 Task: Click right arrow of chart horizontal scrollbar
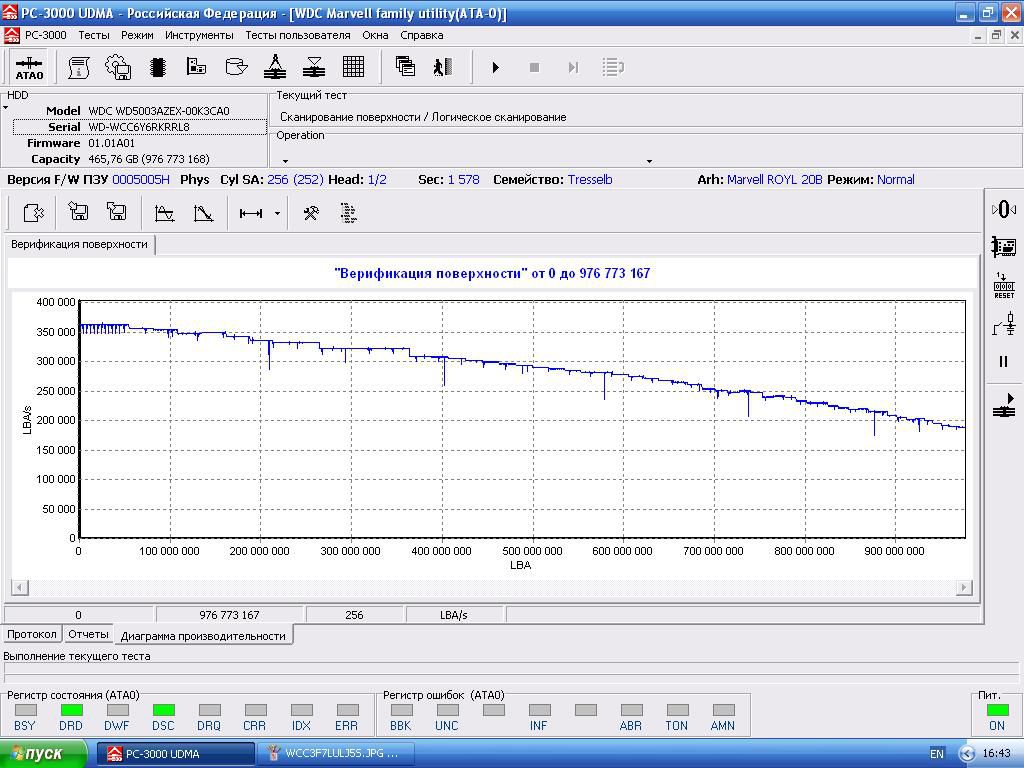(x=964, y=588)
